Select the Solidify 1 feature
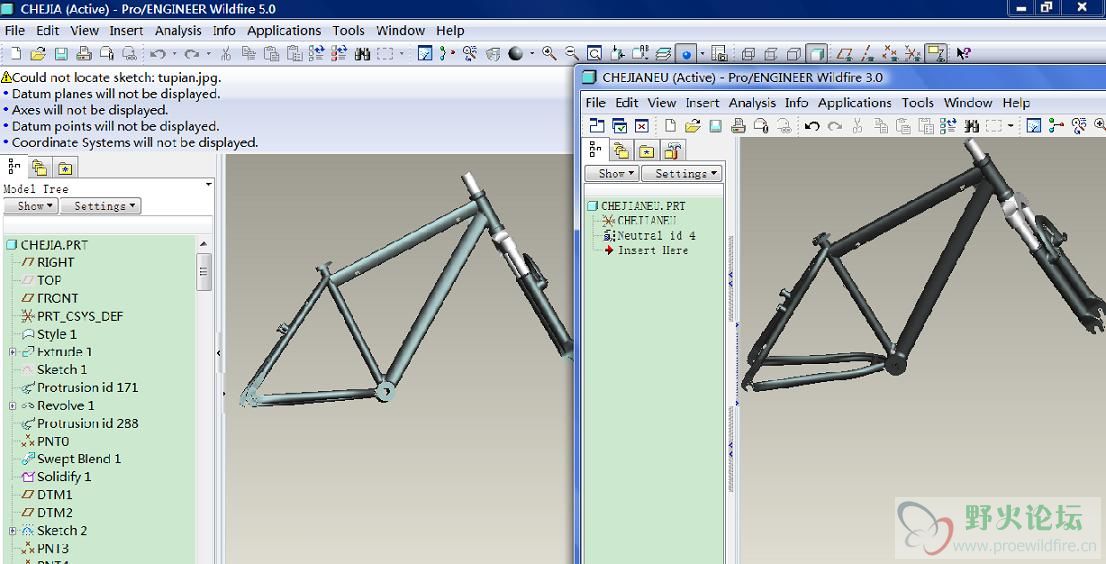The height and width of the screenshot is (564, 1106). click(x=63, y=477)
